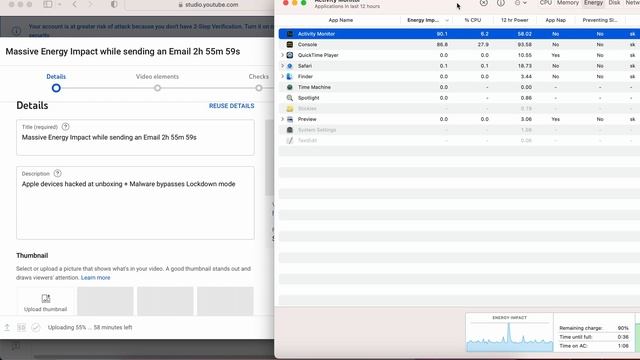Click REUSE DETAILS
Screen dimensions: 640x360
tap(231, 106)
